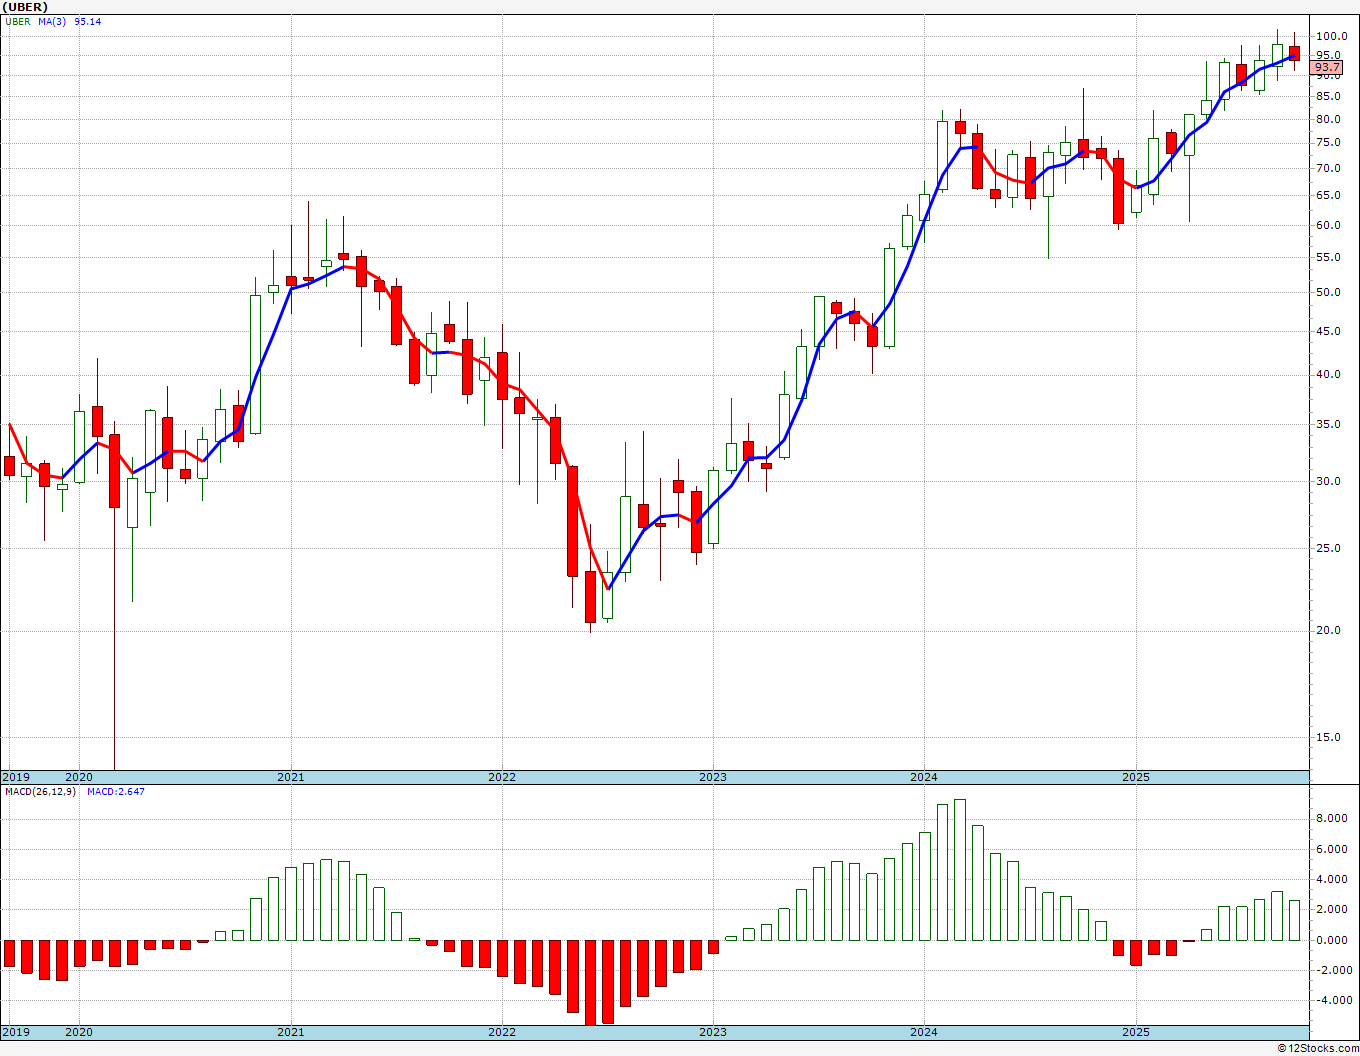Select the 75.0 price axis label
This screenshot has height=1056, width=1360.
1328,143
